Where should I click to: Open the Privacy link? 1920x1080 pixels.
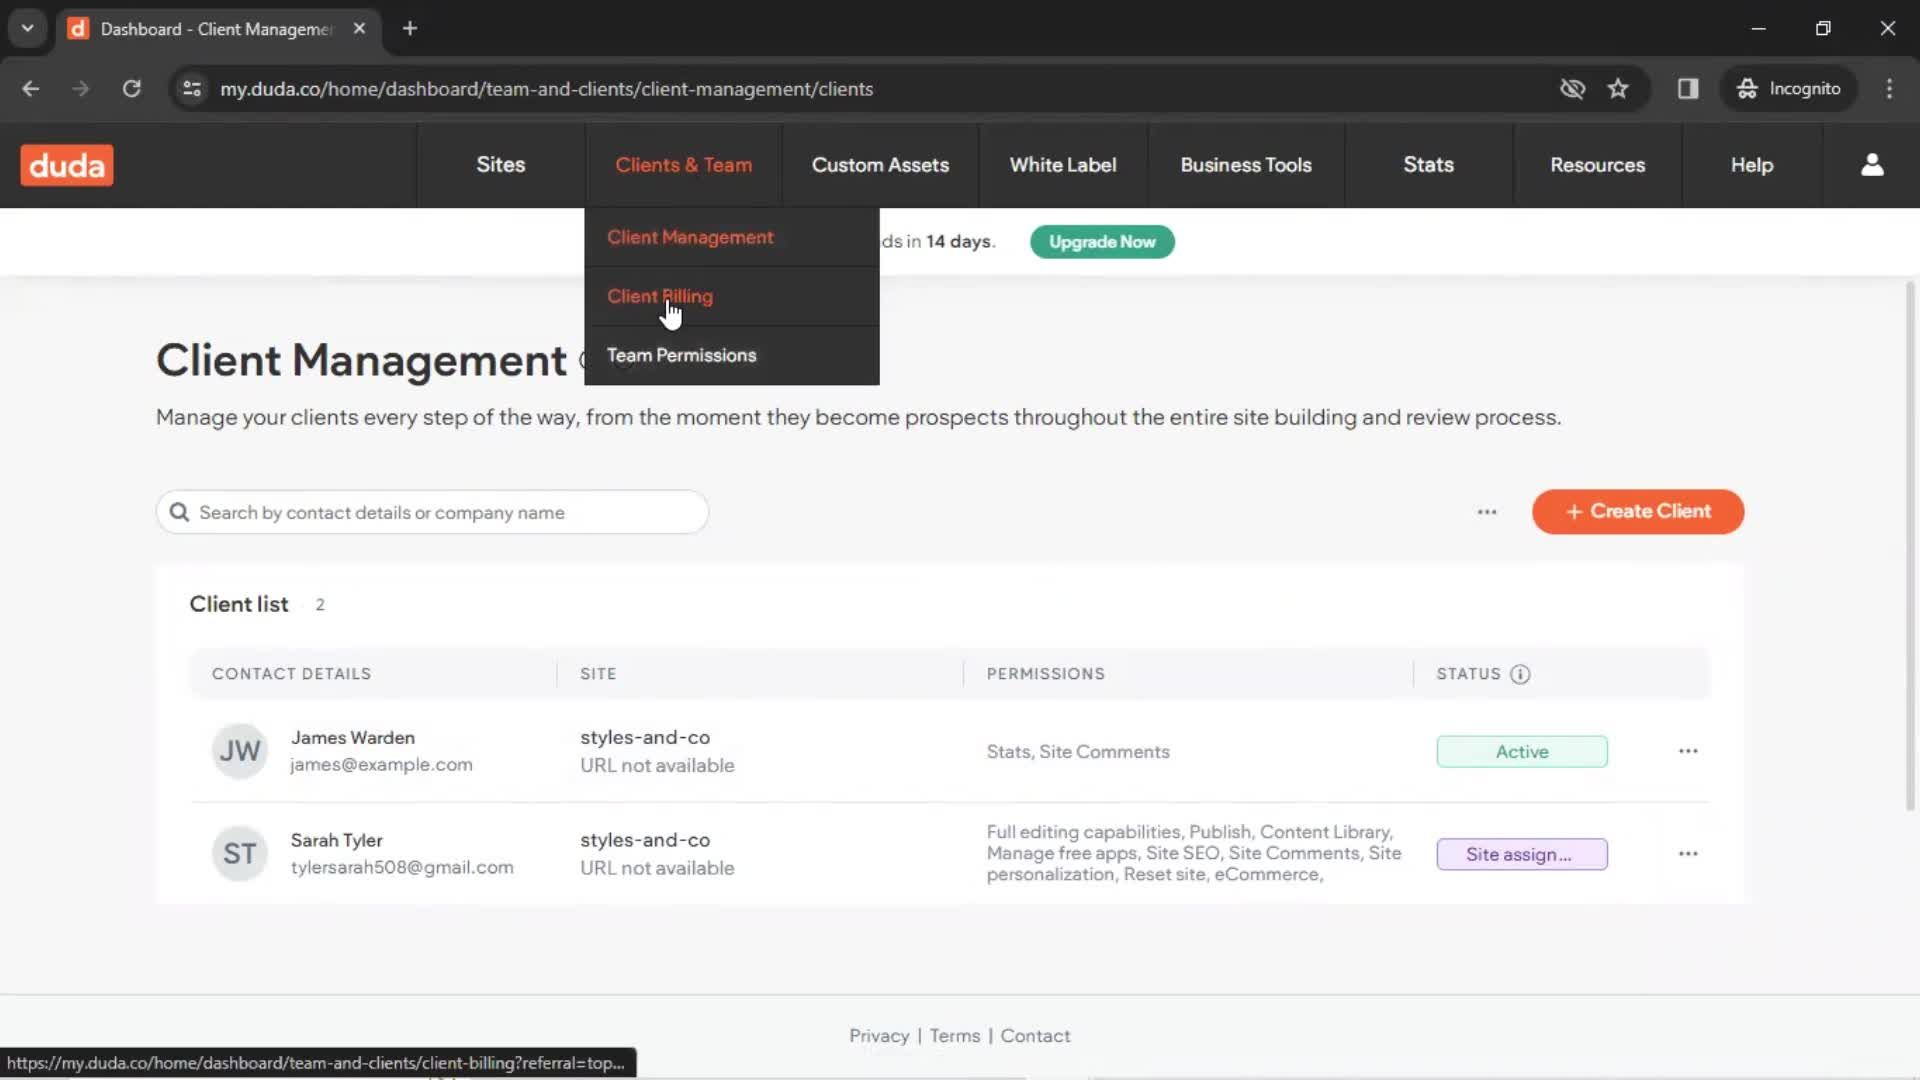tap(879, 1036)
